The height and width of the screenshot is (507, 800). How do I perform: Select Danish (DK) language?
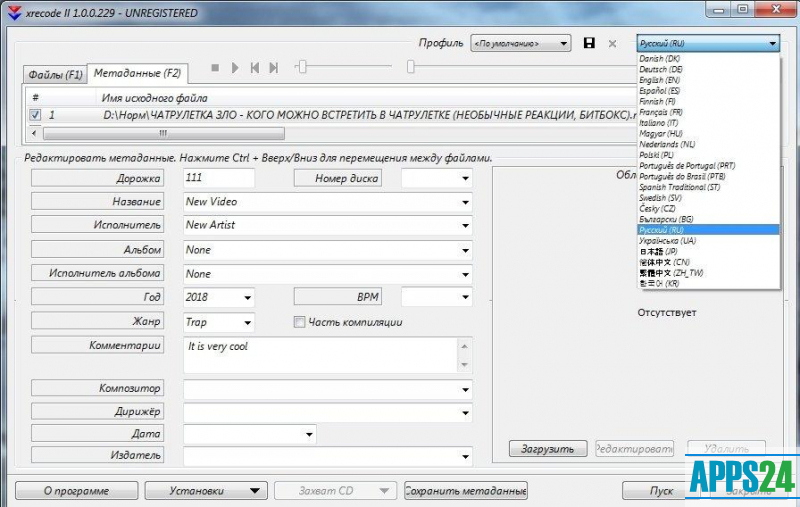tap(709, 59)
